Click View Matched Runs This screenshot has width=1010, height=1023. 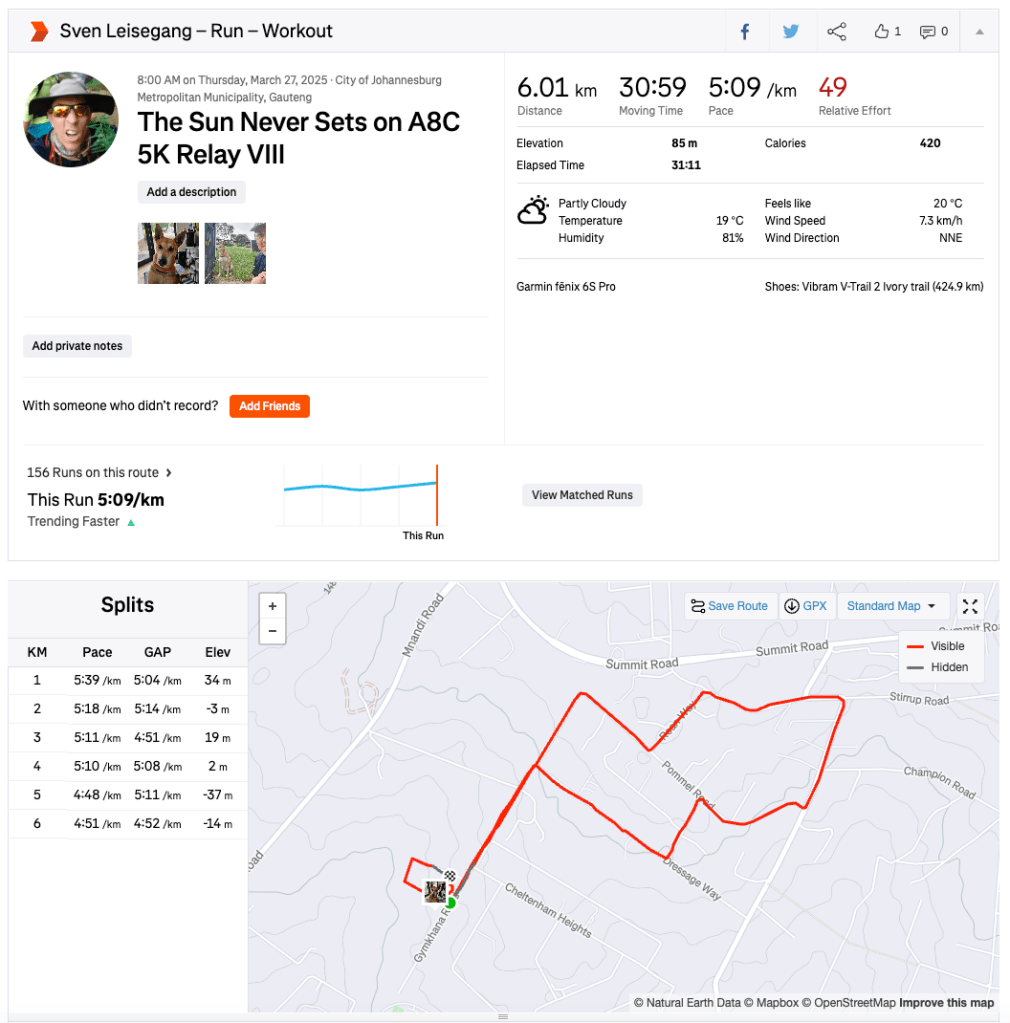582,495
